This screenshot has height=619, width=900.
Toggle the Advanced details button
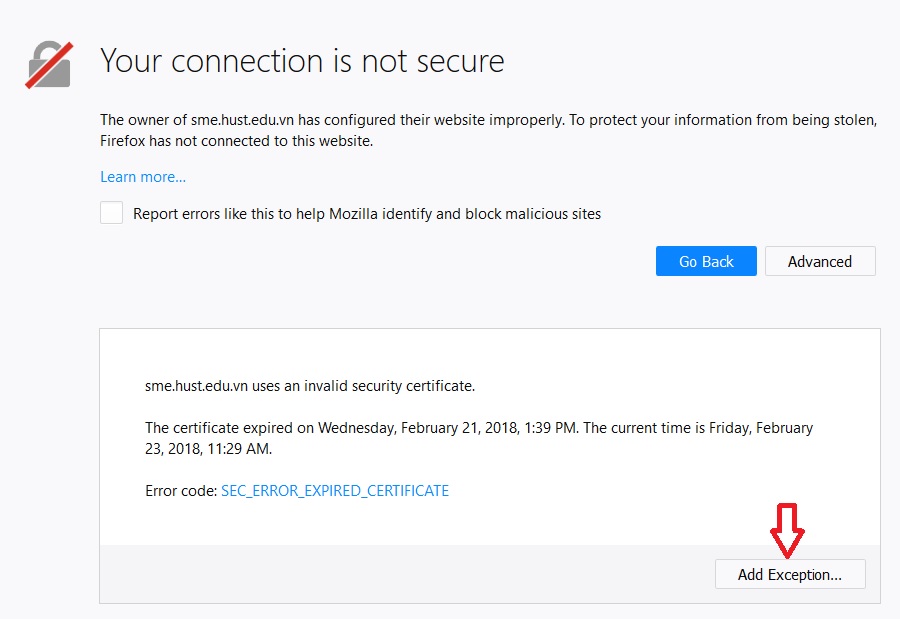819,261
